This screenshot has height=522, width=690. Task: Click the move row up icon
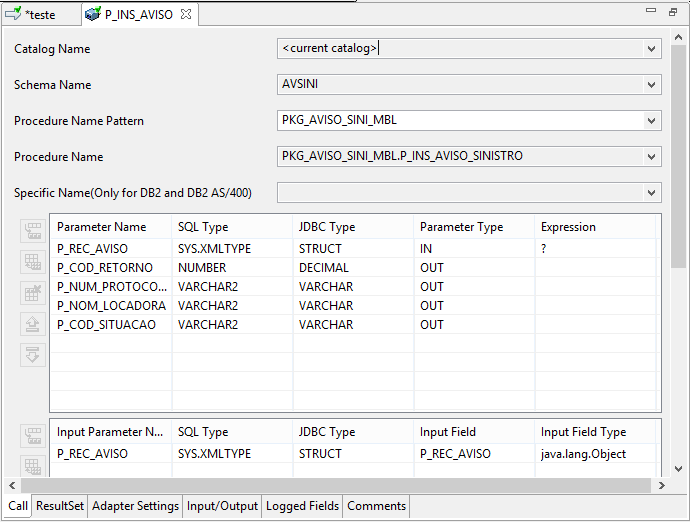[x=33, y=324]
